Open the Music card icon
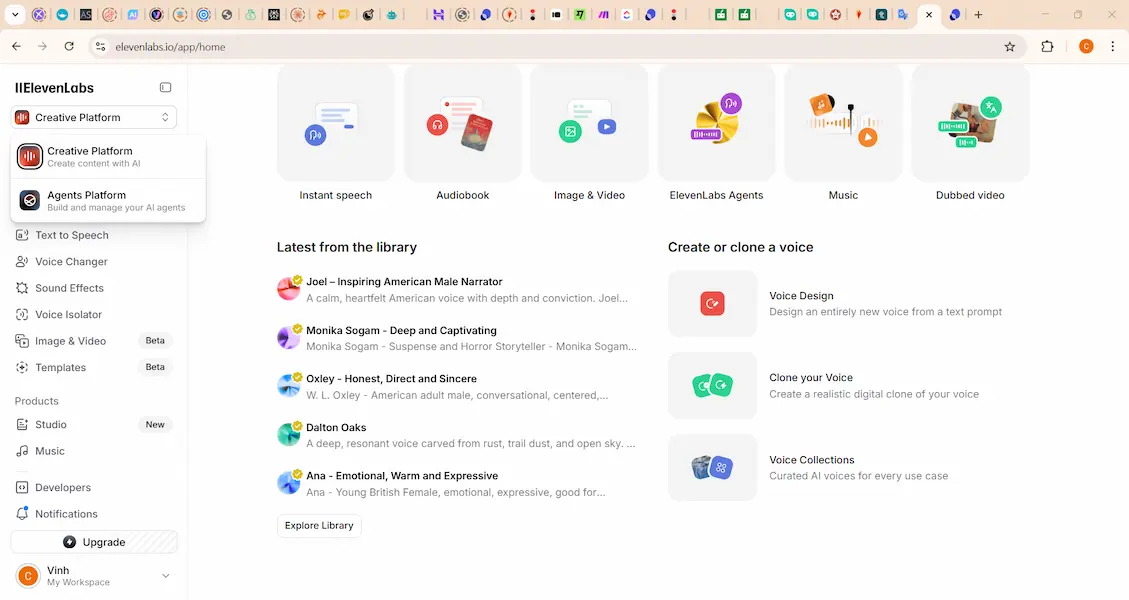The height and width of the screenshot is (600, 1129). click(x=843, y=124)
